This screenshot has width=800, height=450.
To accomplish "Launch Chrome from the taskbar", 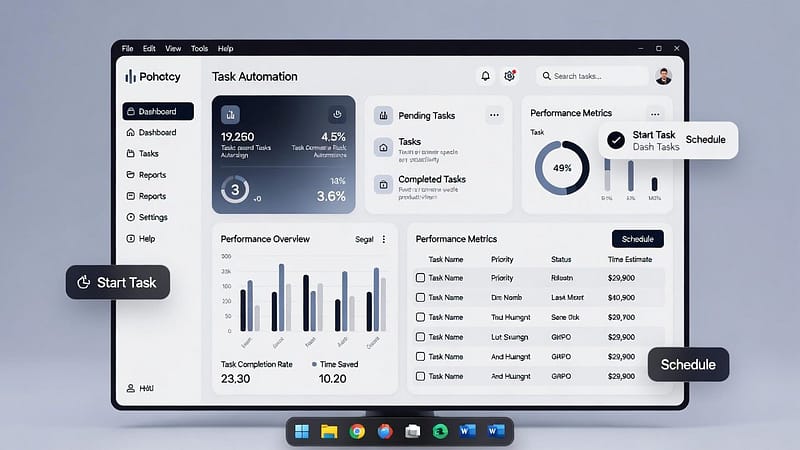I will pos(357,432).
